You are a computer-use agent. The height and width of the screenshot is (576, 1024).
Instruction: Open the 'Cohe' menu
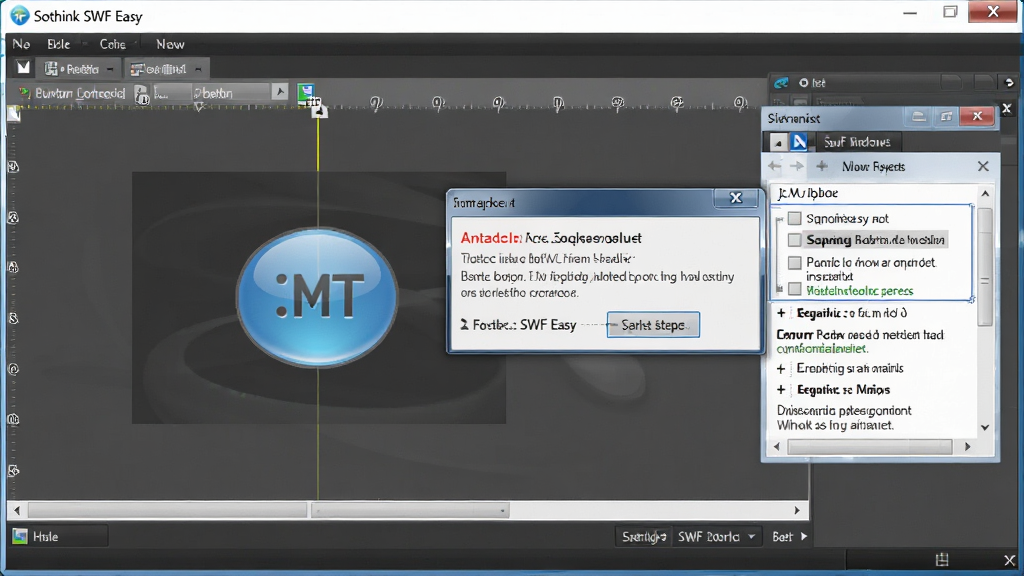click(112, 44)
